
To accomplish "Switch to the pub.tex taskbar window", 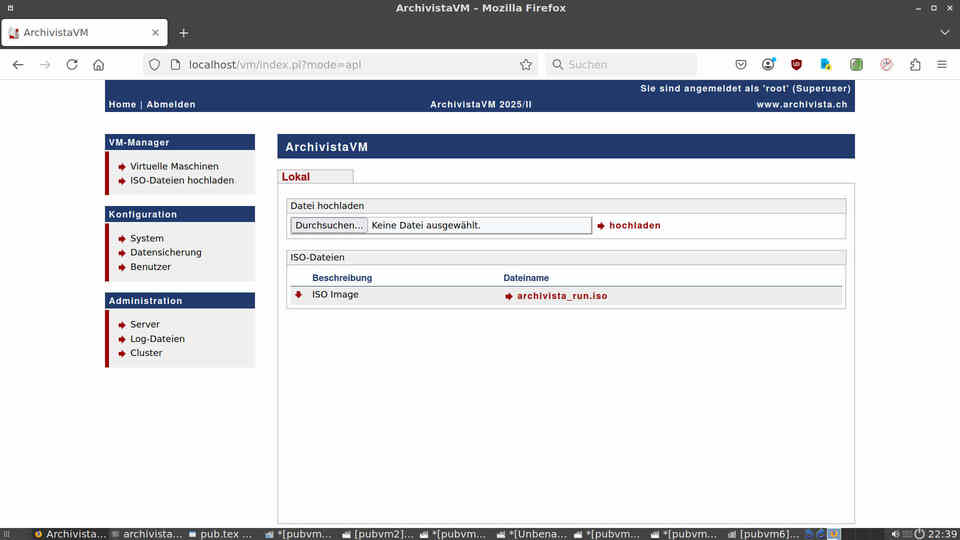I will pos(220,534).
